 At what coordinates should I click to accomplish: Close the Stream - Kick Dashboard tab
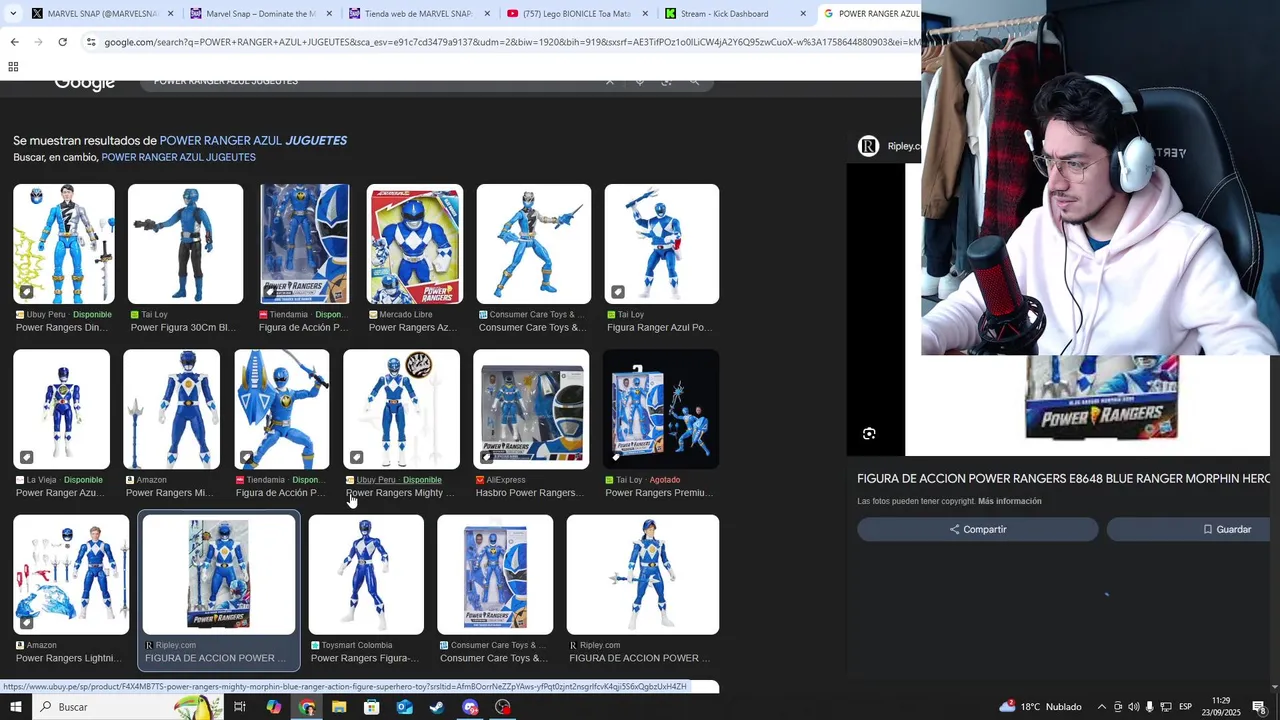(x=802, y=14)
